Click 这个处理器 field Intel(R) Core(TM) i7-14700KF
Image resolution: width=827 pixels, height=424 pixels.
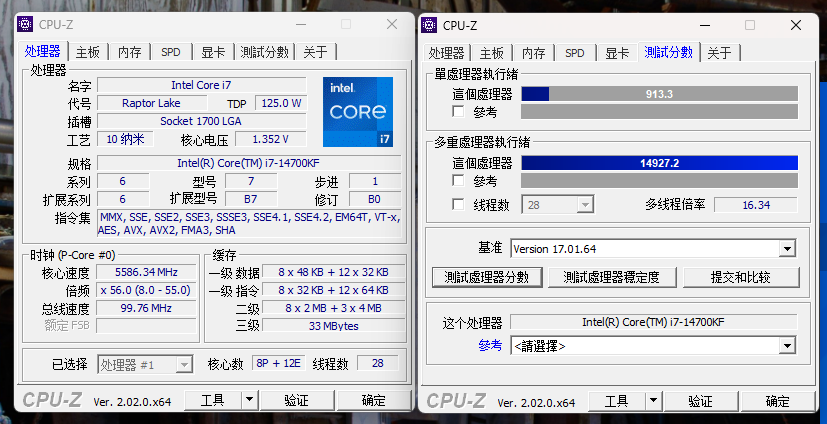[653, 322]
